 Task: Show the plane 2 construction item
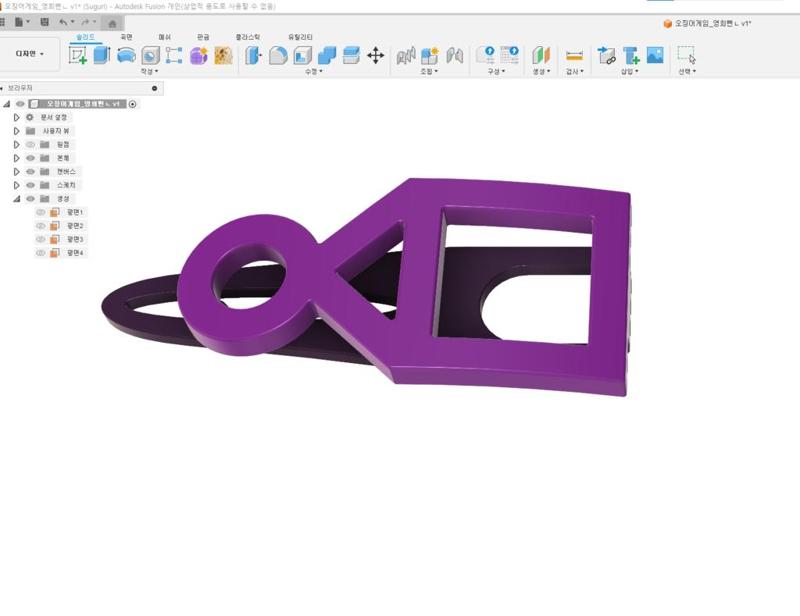(x=41, y=226)
